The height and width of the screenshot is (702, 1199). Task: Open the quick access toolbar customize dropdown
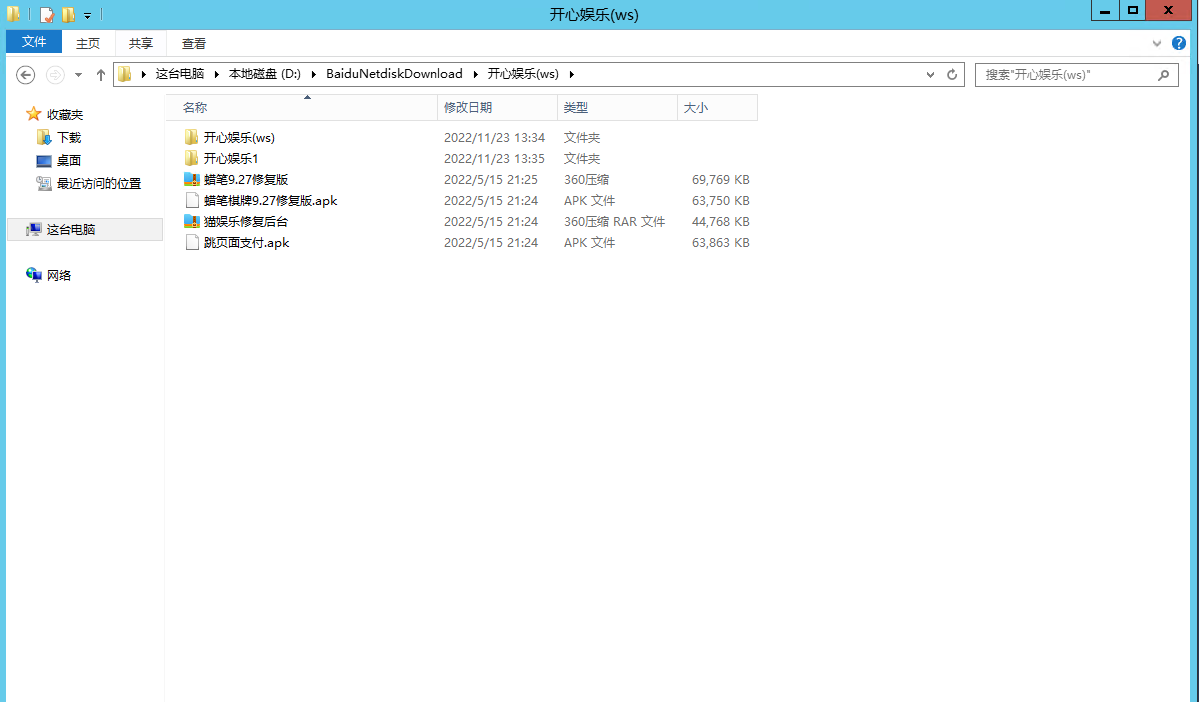tap(88, 16)
